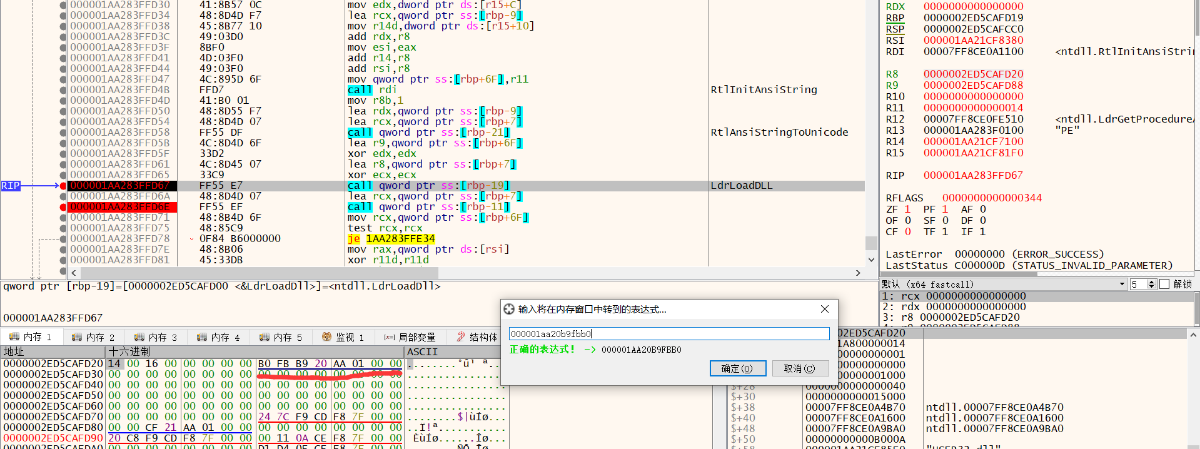Close the expression dialog with X
This screenshot has width=1200, height=449.
pyautogui.click(x=823, y=310)
